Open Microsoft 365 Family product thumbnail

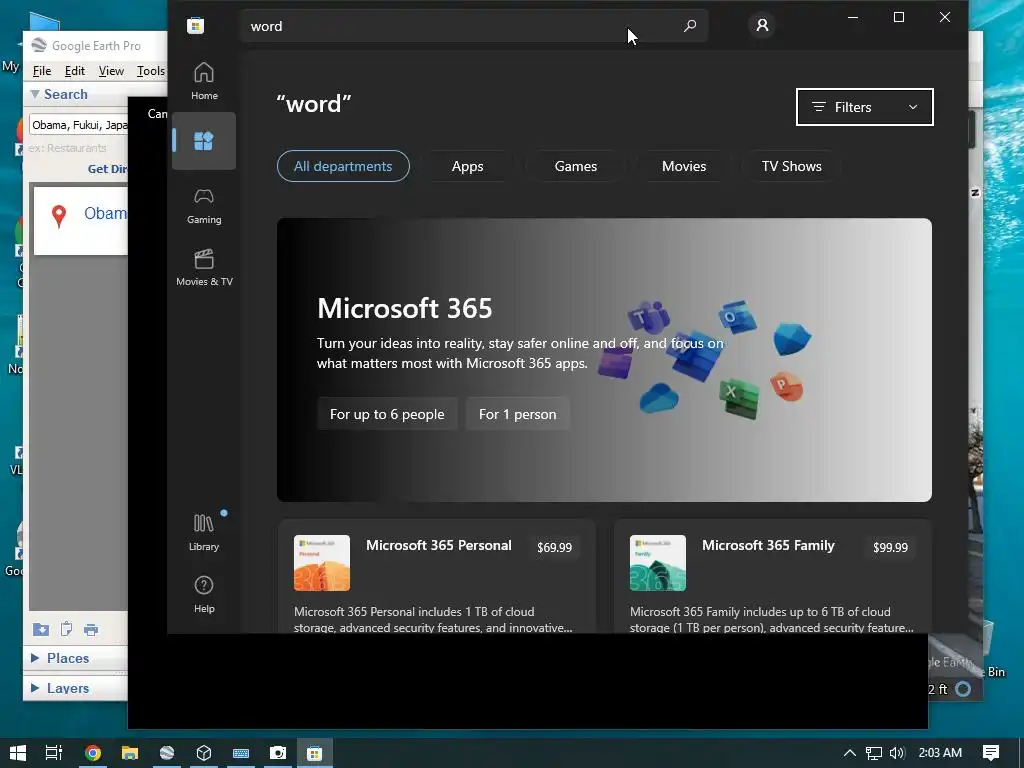658,563
